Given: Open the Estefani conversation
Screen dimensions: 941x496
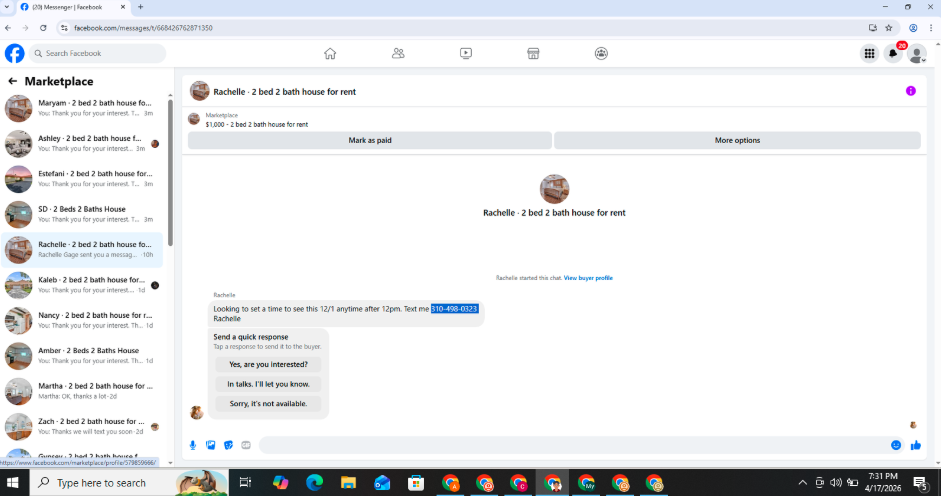Looking at the screenshot, I should 82,179.
